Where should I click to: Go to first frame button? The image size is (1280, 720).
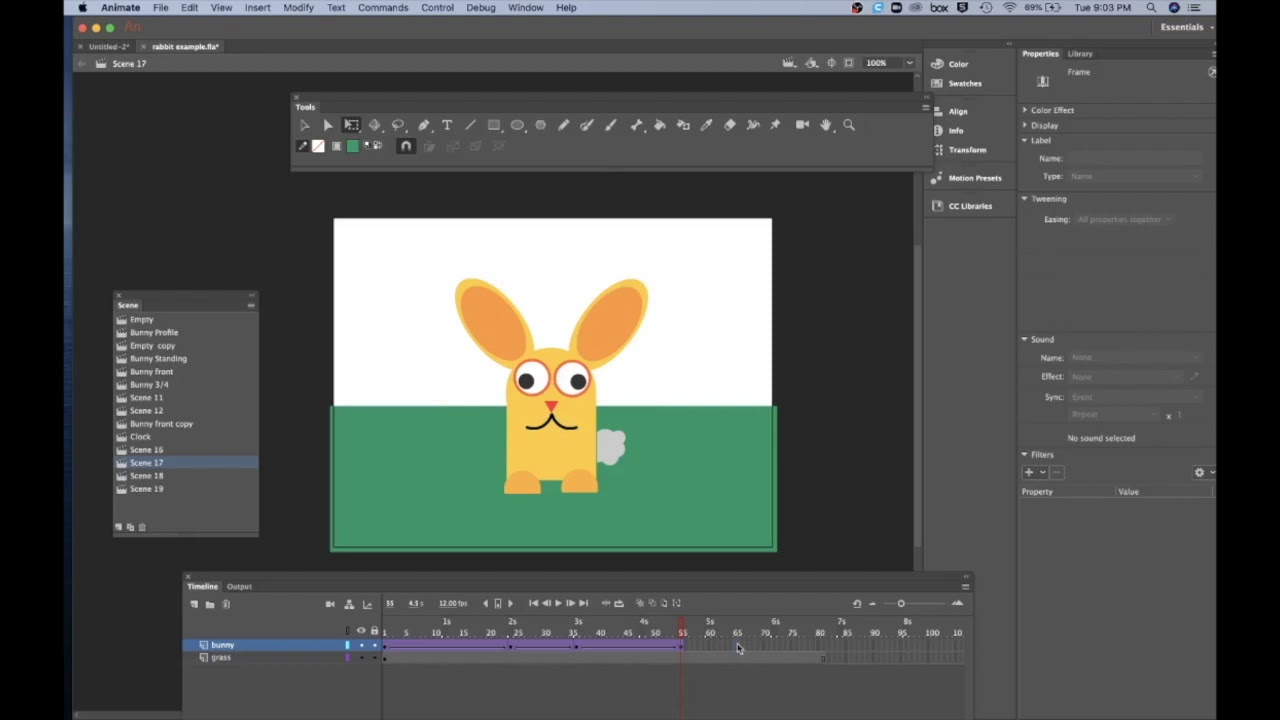(533, 604)
